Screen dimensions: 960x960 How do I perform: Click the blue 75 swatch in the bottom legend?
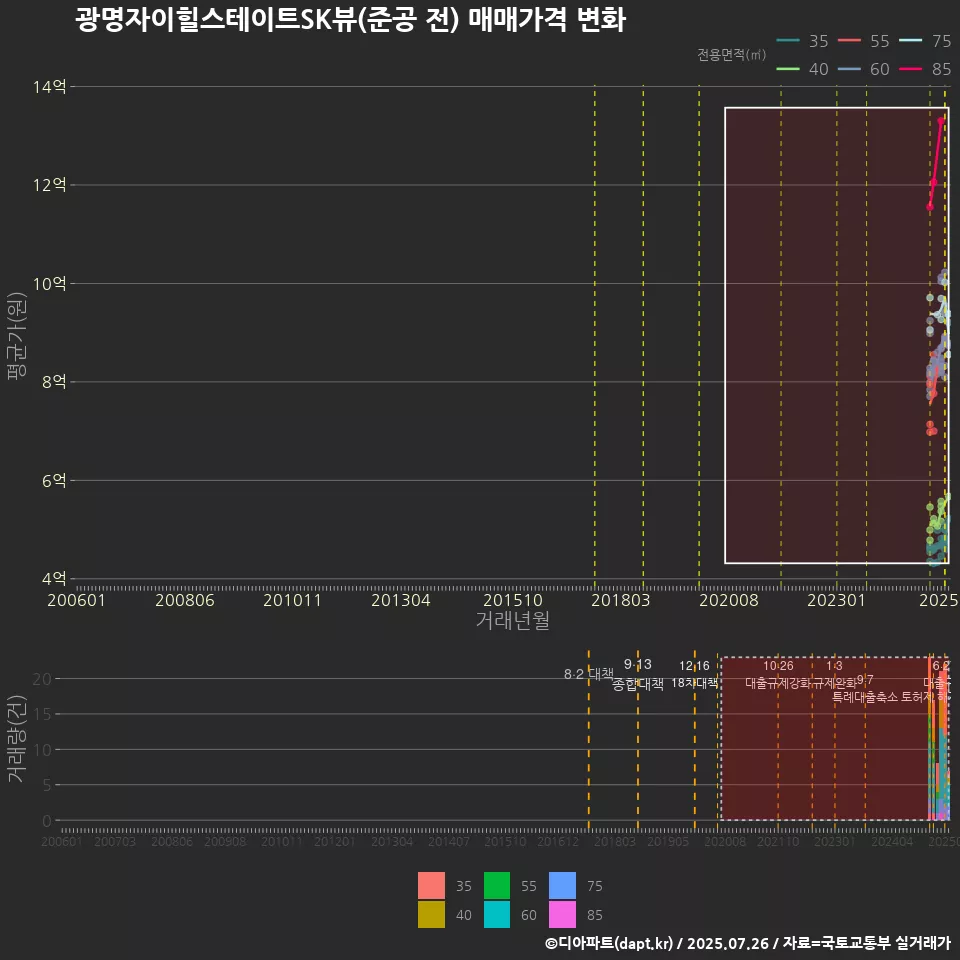tap(562, 885)
